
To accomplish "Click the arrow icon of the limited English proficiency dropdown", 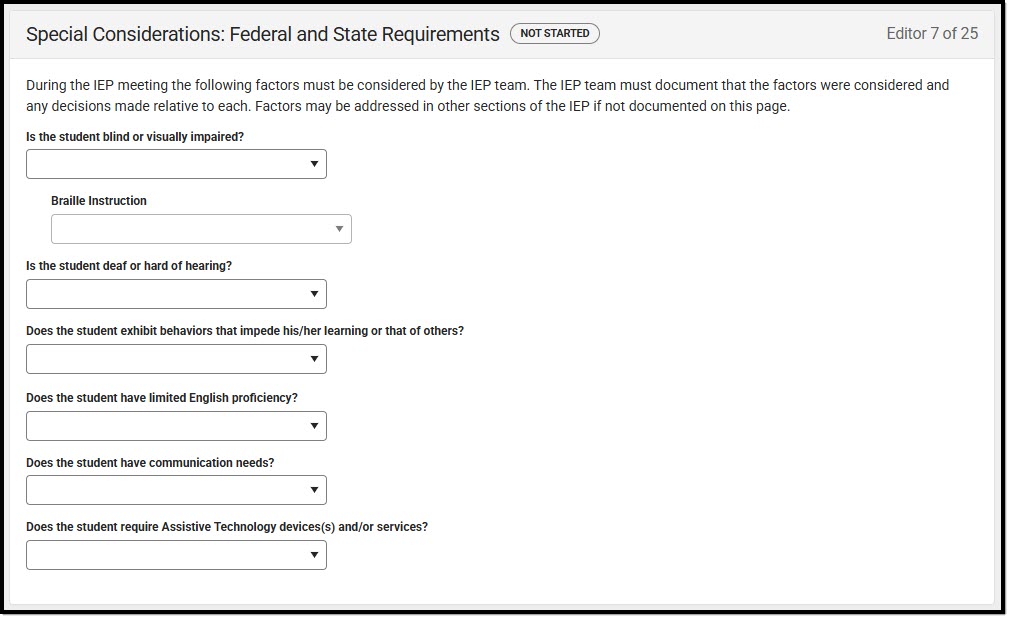I will tap(314, 426).
